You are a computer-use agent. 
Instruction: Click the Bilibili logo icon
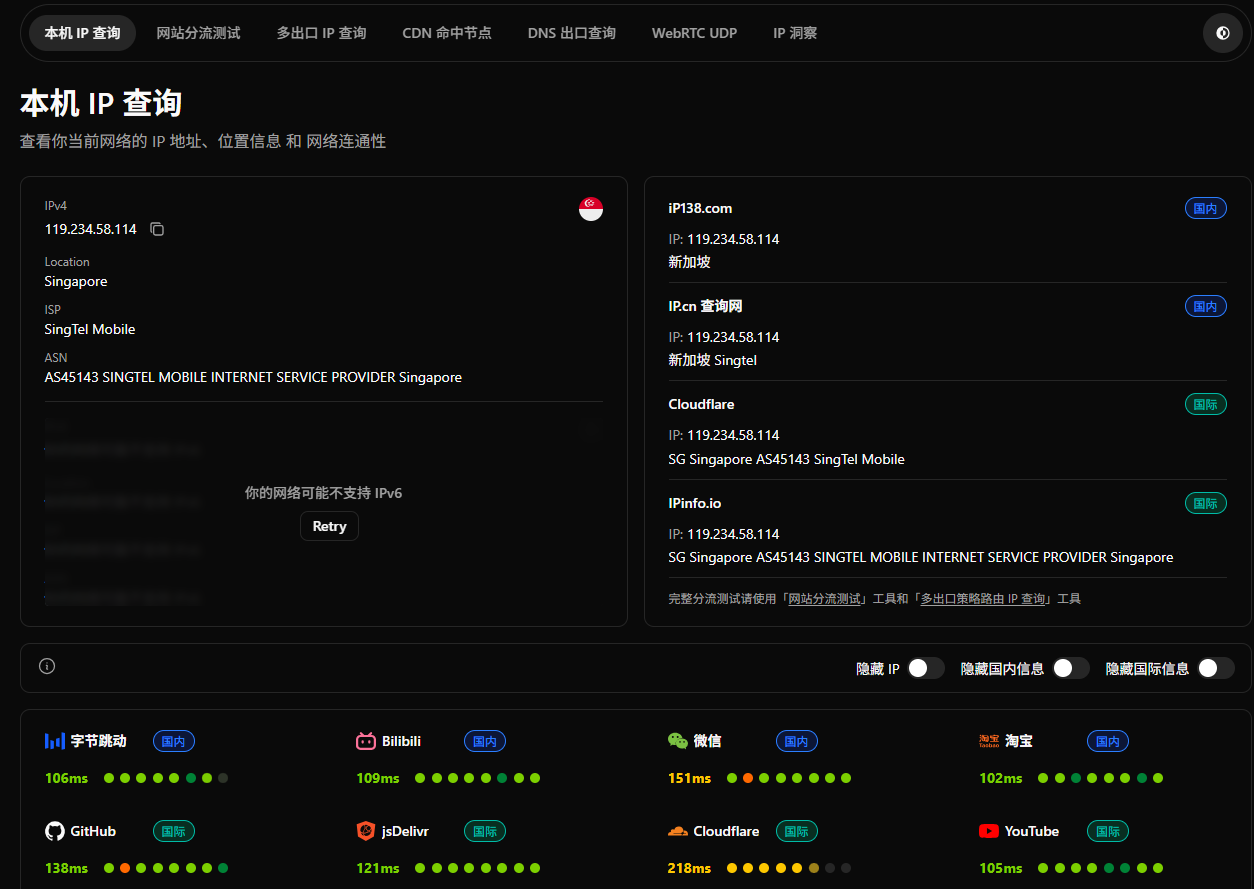pos(366,741)
